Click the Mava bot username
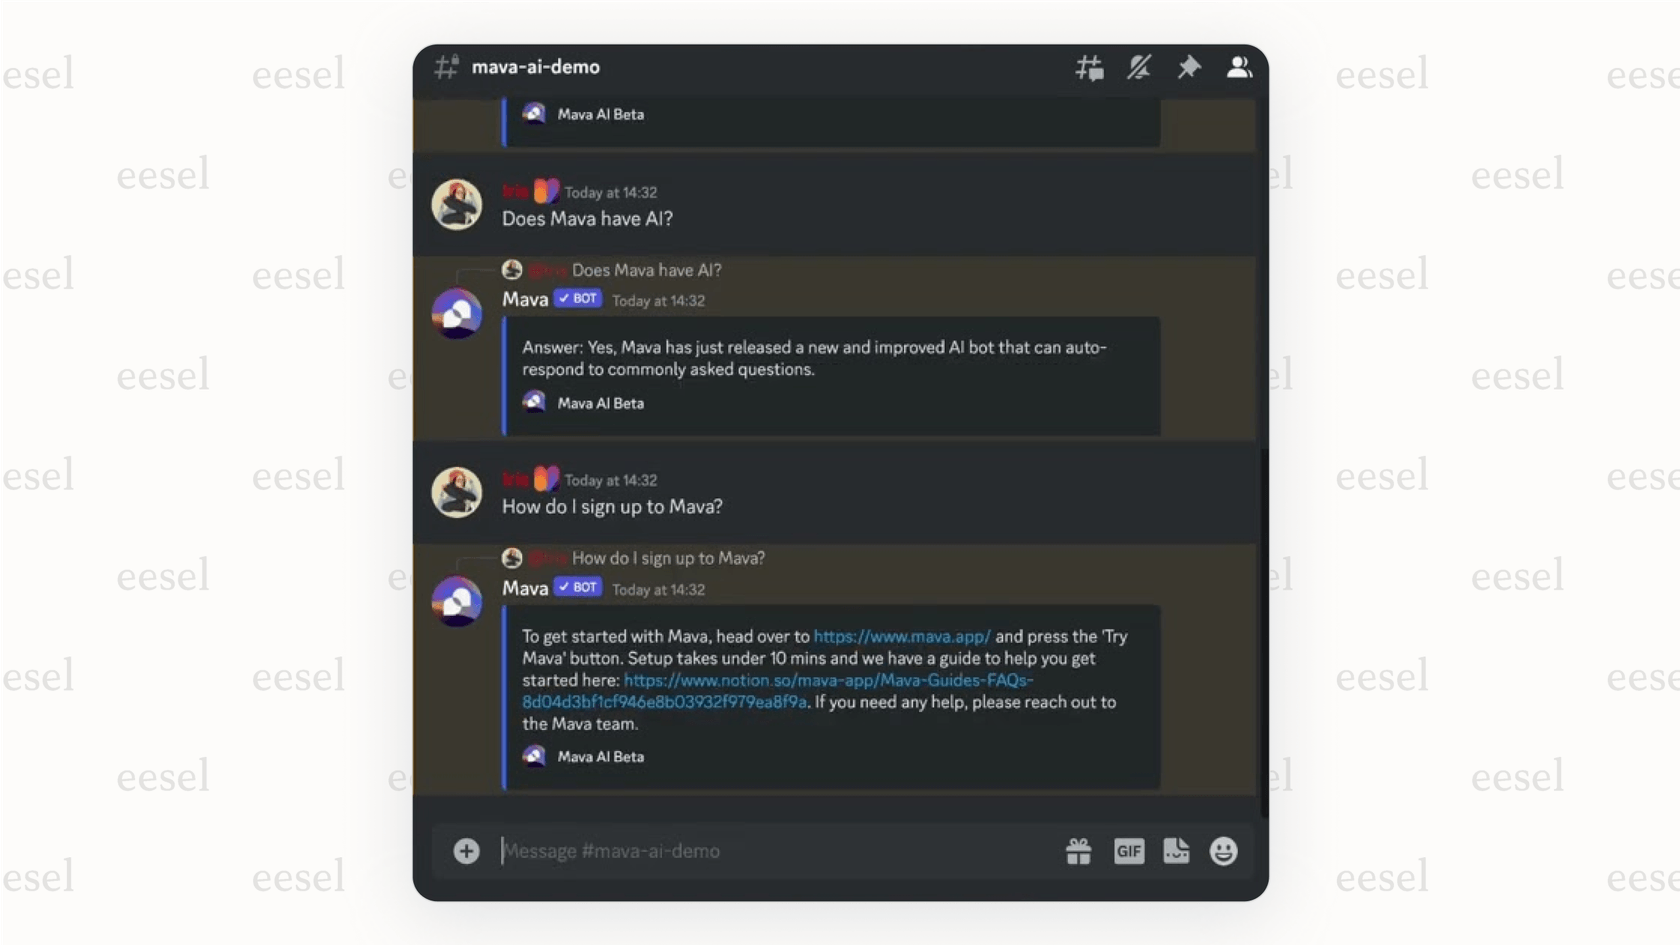The width and height of the screenshot is (1680, 945). 524,298
